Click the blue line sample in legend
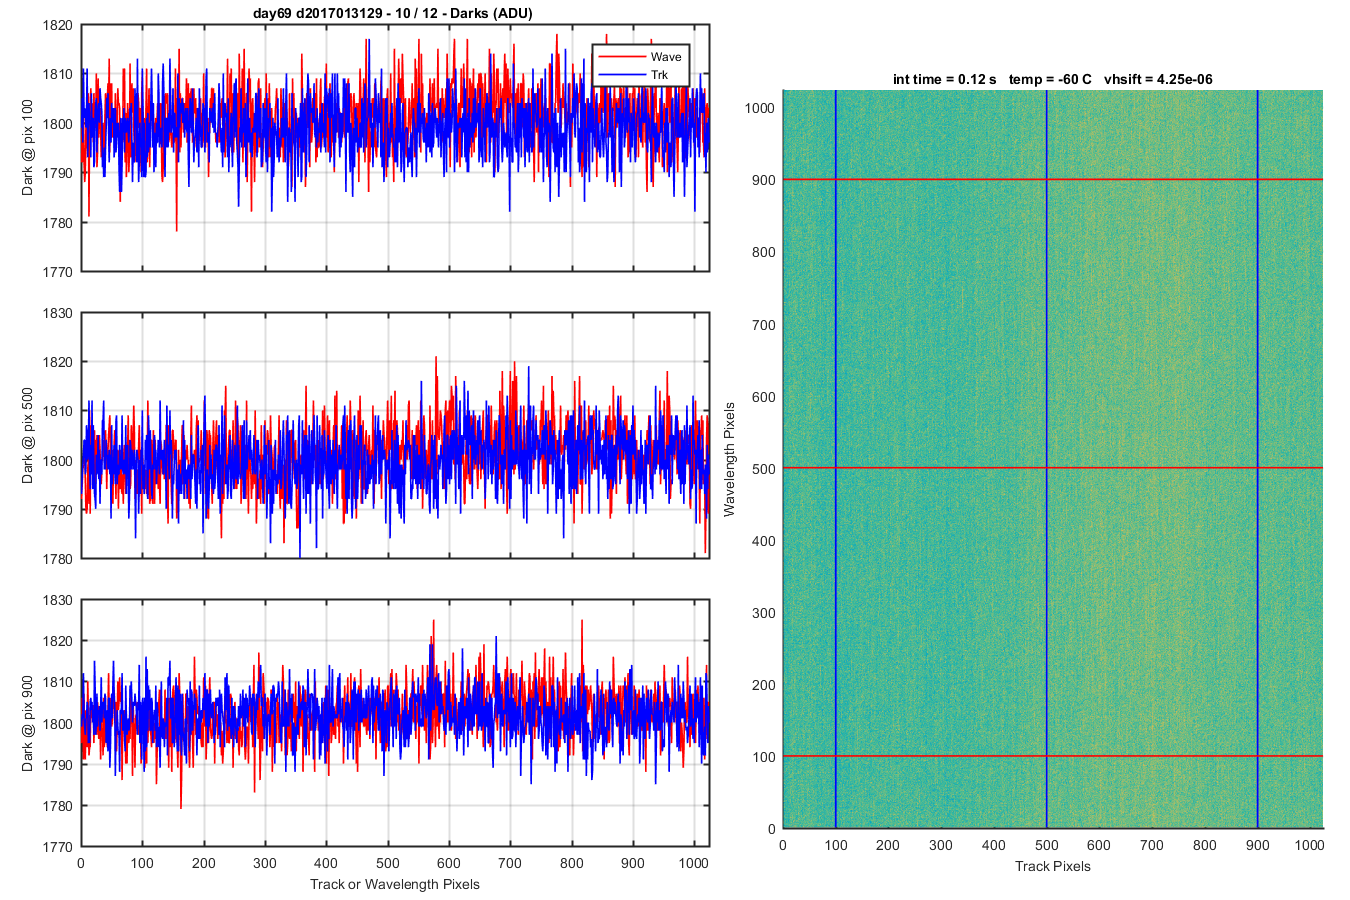Image resolution: width=1350 pixels, height=900 pixels. 621,75
